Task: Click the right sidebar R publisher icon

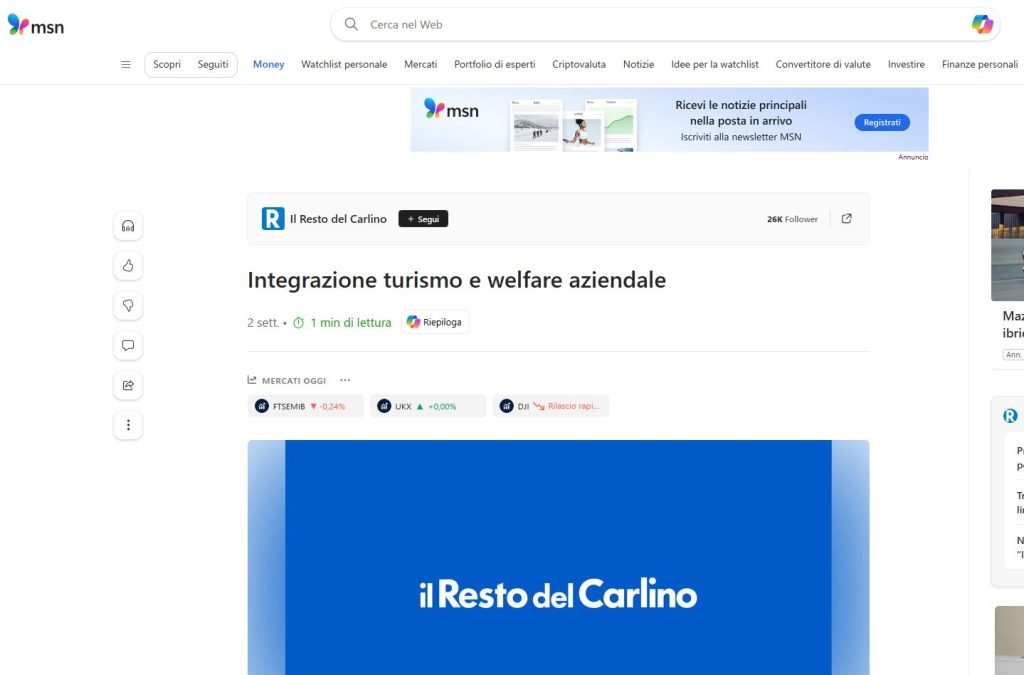Action: pos(1010,416)
